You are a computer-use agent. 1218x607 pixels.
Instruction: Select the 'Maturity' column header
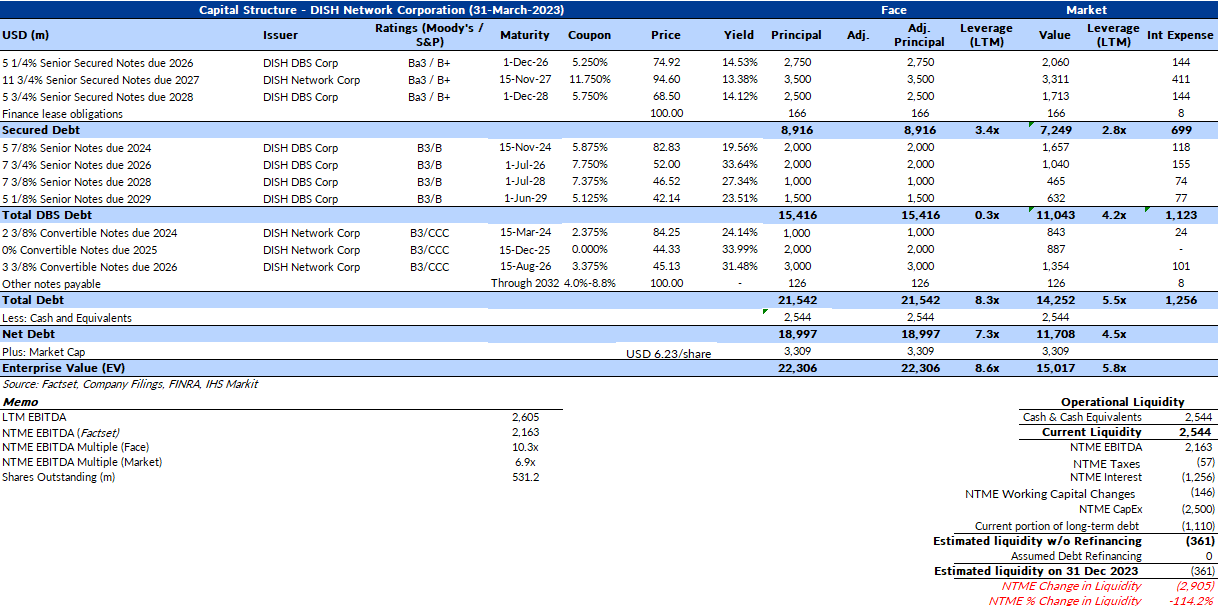[x=525, y=34]
